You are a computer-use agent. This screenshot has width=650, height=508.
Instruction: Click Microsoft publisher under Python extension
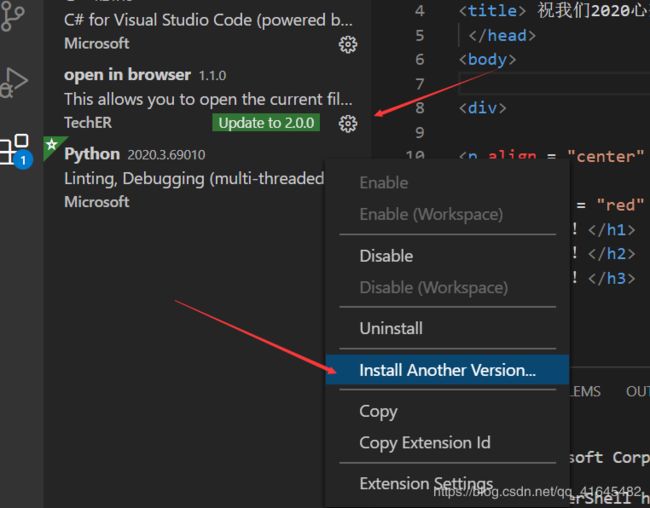(x=97, y=202)
